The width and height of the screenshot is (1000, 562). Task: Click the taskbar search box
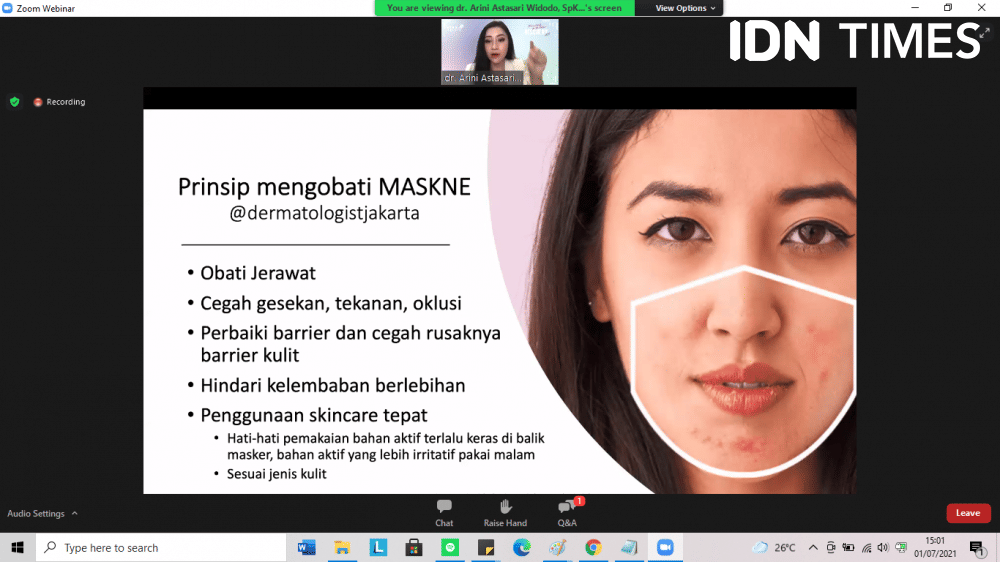coord(160,548)
